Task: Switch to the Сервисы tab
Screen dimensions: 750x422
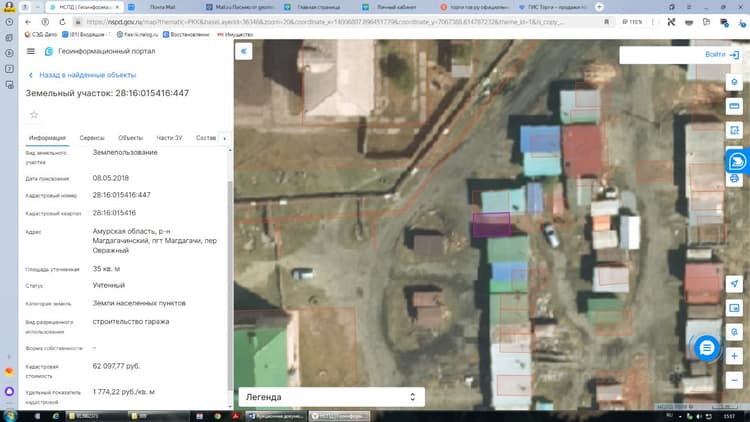Action: click(92, 138)
